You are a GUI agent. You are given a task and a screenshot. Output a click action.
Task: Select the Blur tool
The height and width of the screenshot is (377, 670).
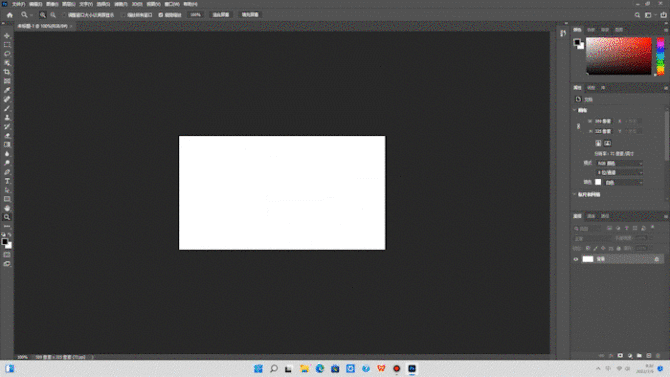coord(7,154)
